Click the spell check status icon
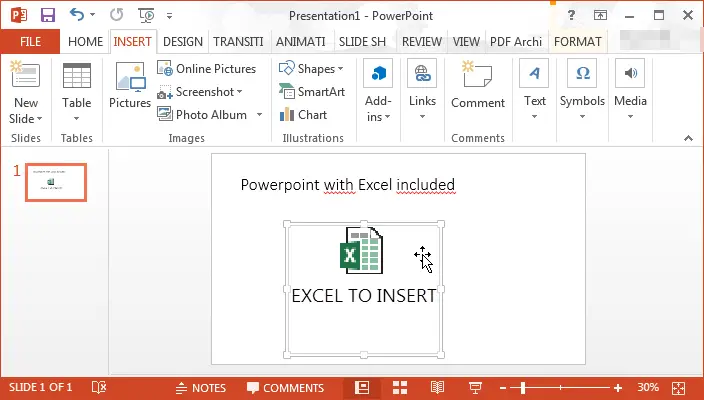Image resolution: width=704 pixels, height=400 pixels. [99, 387]
